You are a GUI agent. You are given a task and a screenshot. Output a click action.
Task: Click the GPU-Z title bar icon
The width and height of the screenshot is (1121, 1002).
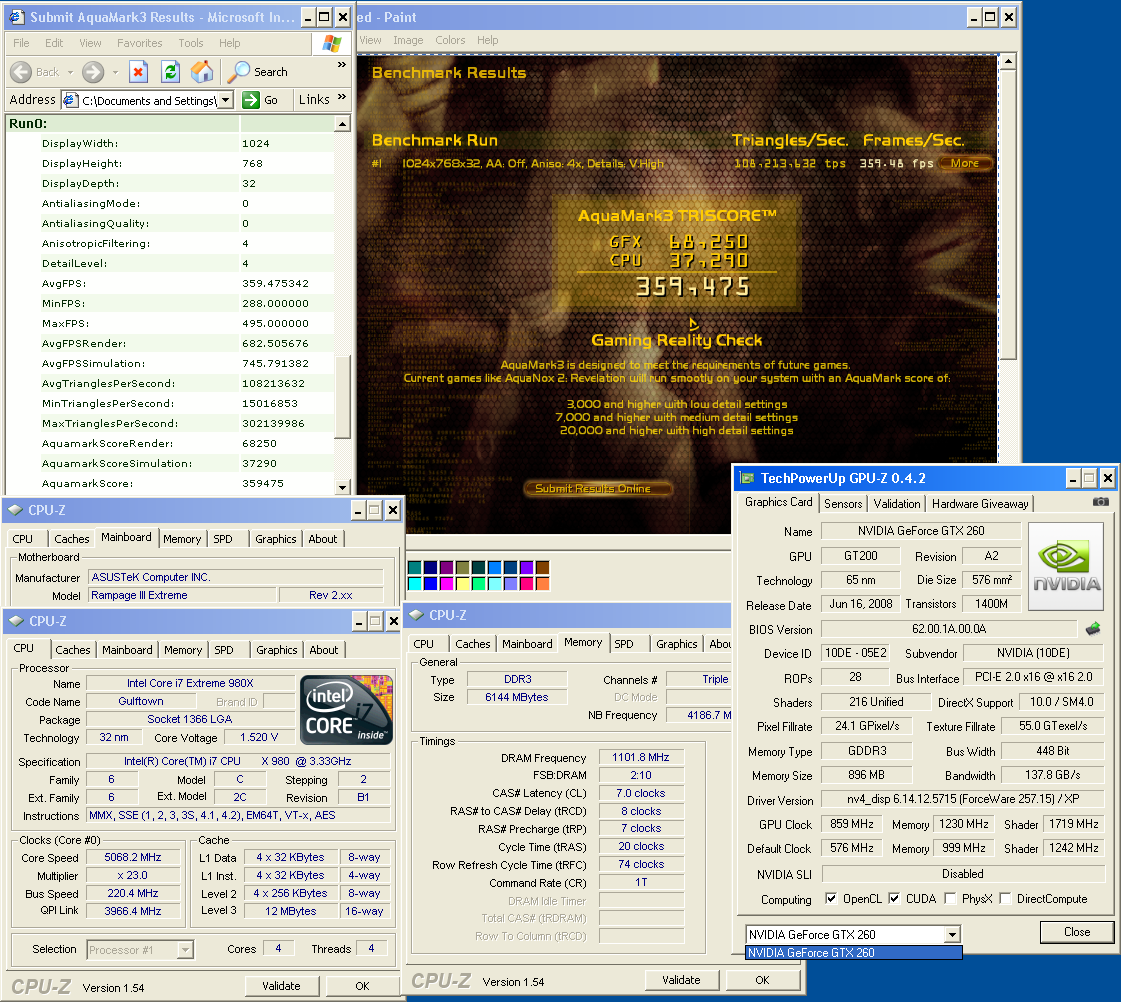[747, 478]
